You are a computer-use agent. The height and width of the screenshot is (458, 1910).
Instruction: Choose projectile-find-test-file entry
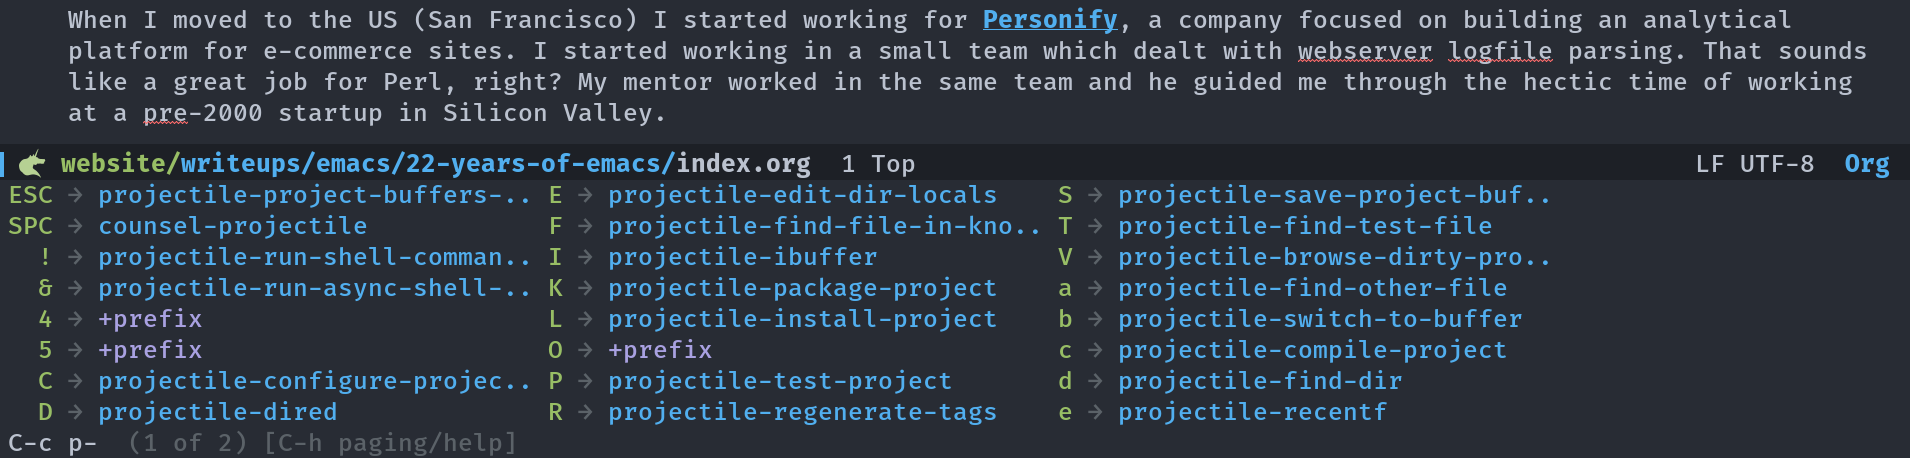1305,226
